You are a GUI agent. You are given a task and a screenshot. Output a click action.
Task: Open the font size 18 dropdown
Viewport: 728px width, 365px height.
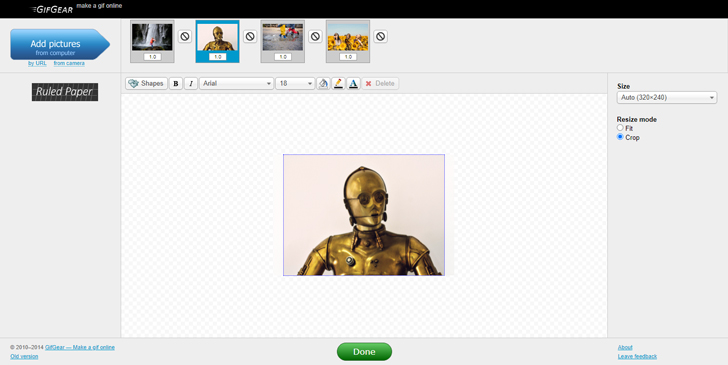click(295, 84)
